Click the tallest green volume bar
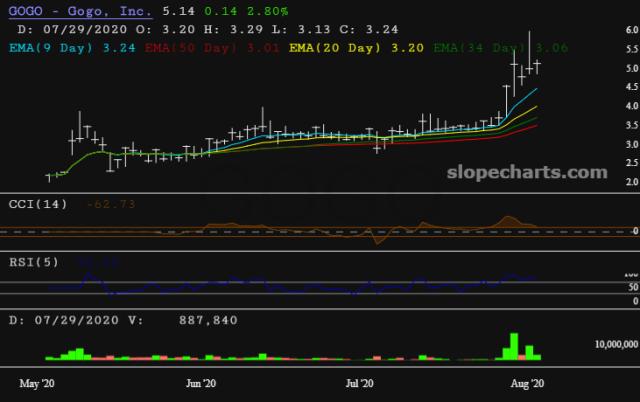 point(514,346)
